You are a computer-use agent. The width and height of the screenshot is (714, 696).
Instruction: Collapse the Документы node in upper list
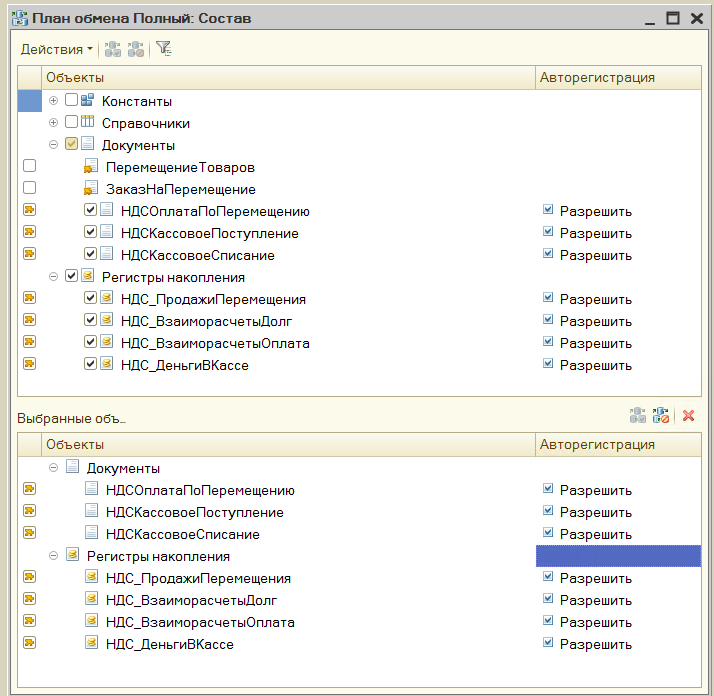(x=53, y=145)
